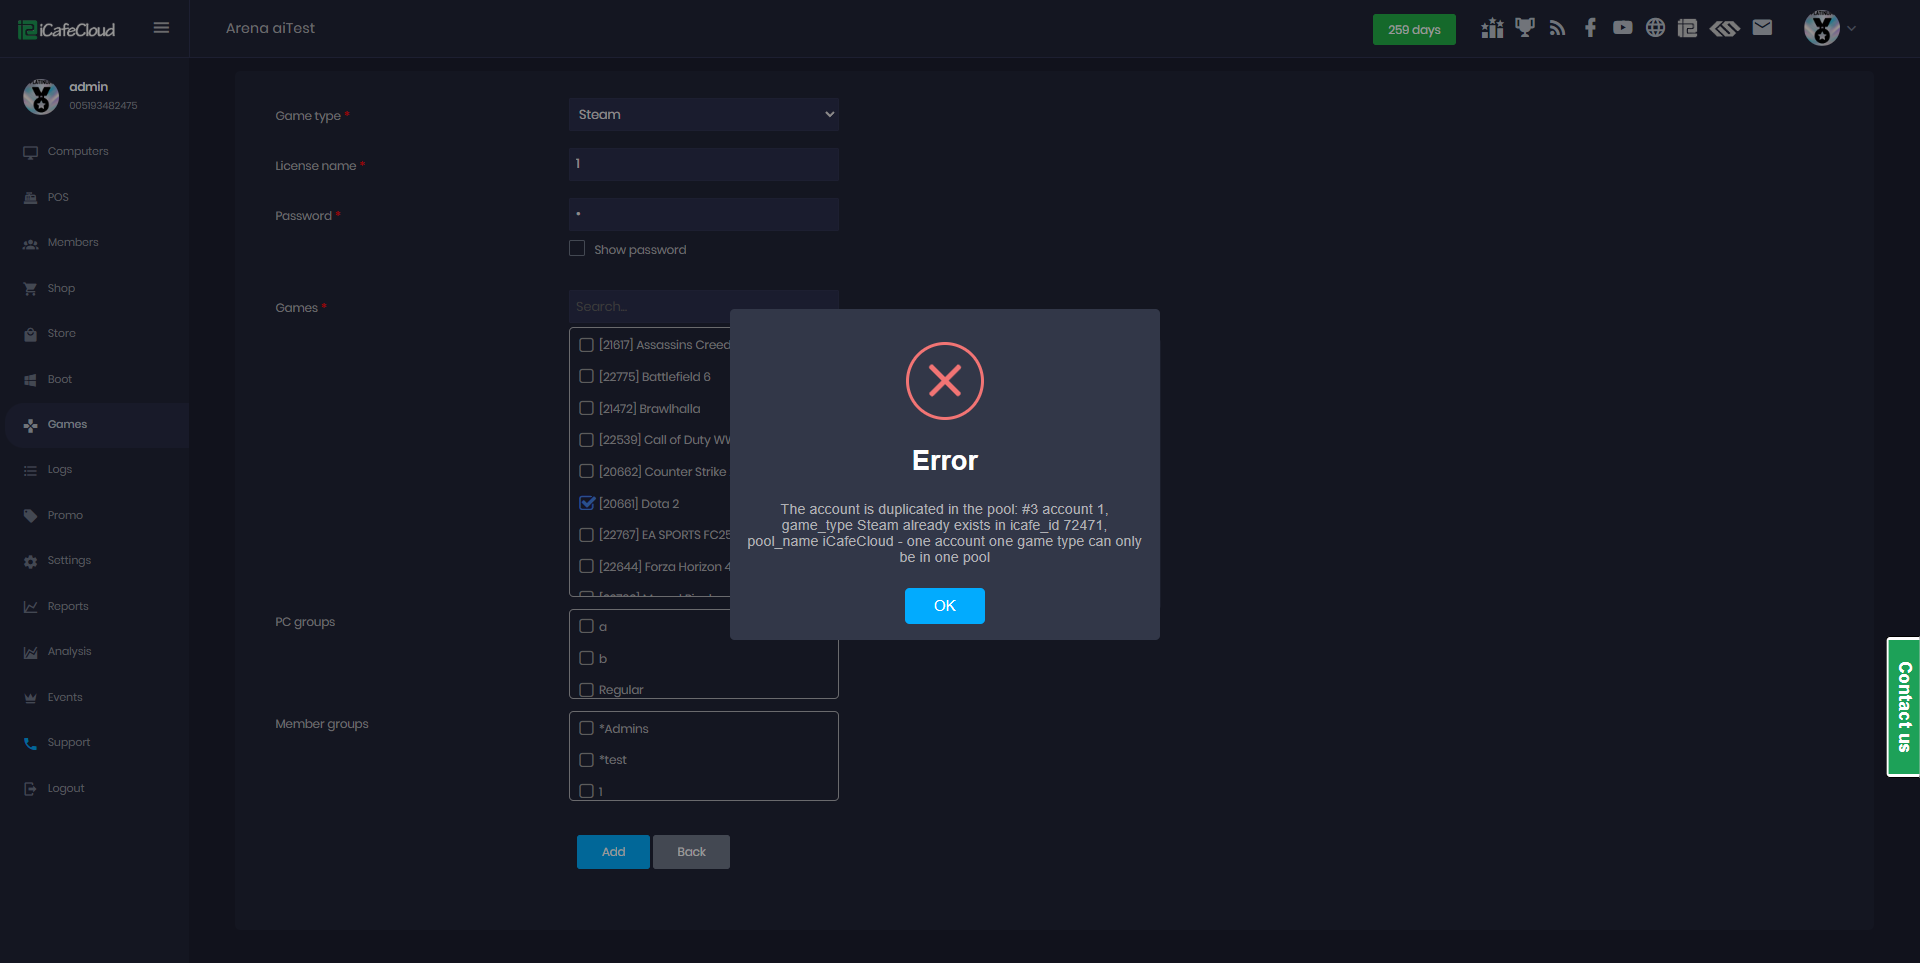Visit the Facebook page icon
This screenshot has width=1920, height=963.
point(1590,28)
